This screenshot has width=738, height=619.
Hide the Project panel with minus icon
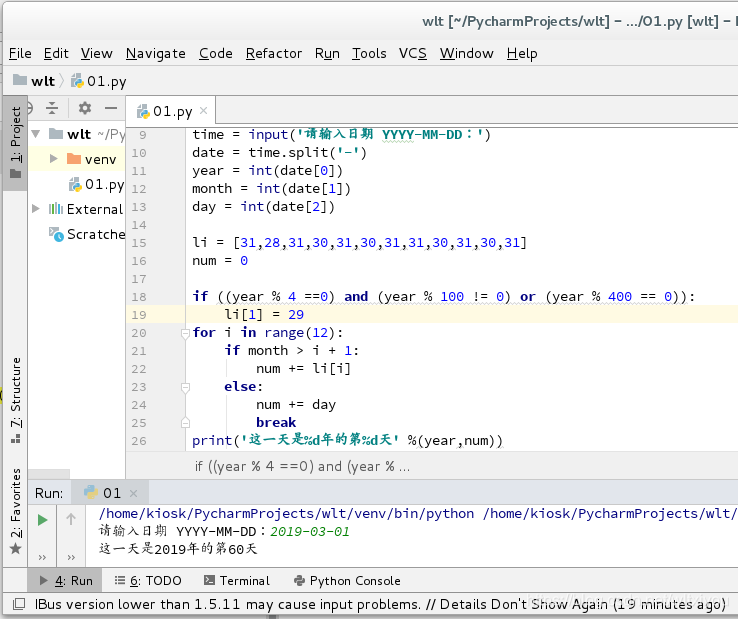(111, 108)
